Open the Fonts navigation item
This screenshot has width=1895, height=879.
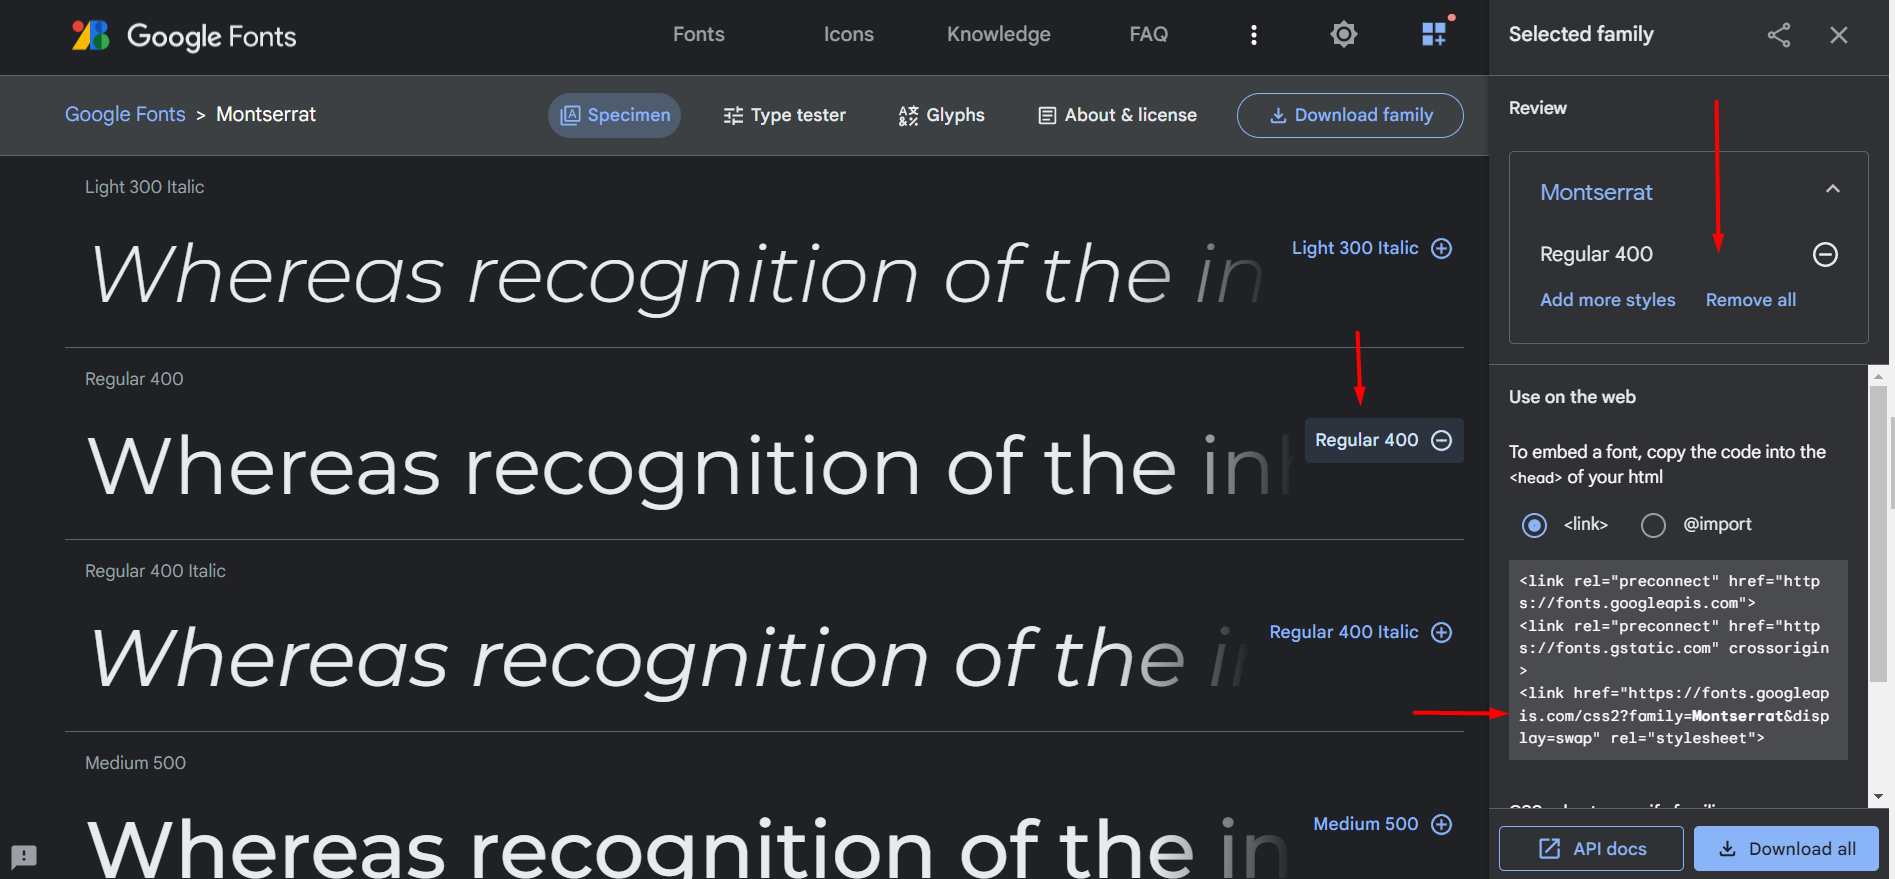[x=699, y=34]
